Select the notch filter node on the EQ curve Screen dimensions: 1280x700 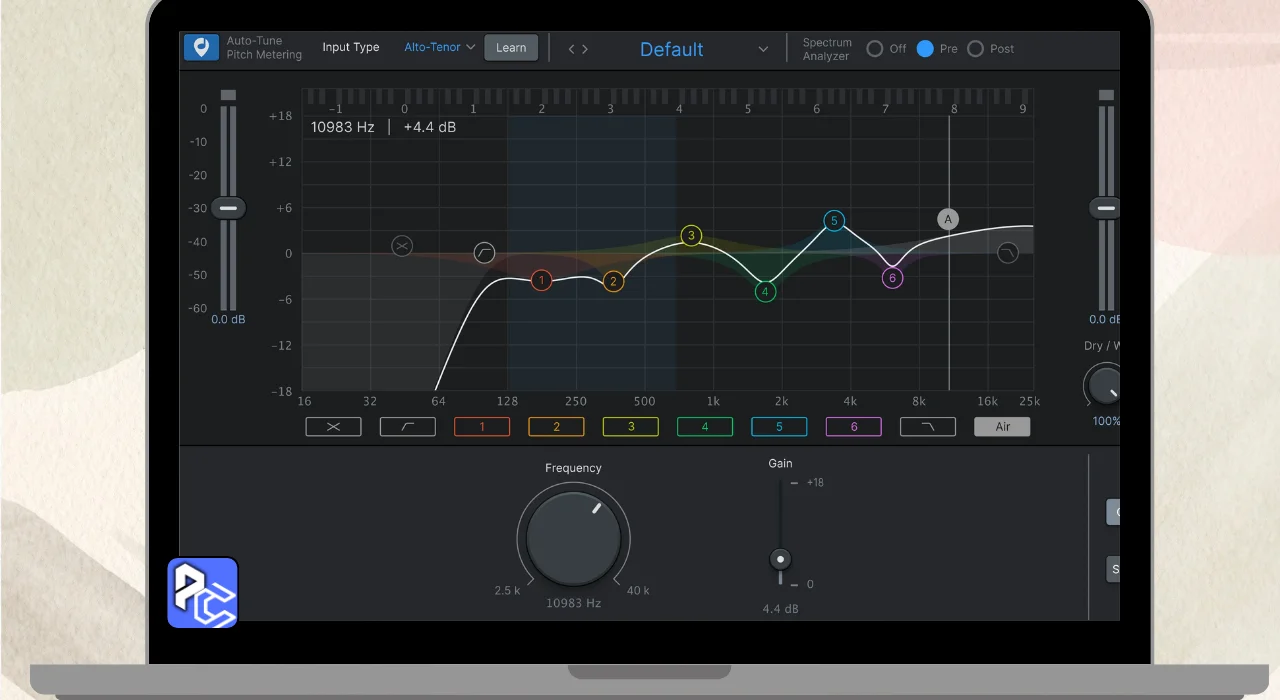point(402,245)
